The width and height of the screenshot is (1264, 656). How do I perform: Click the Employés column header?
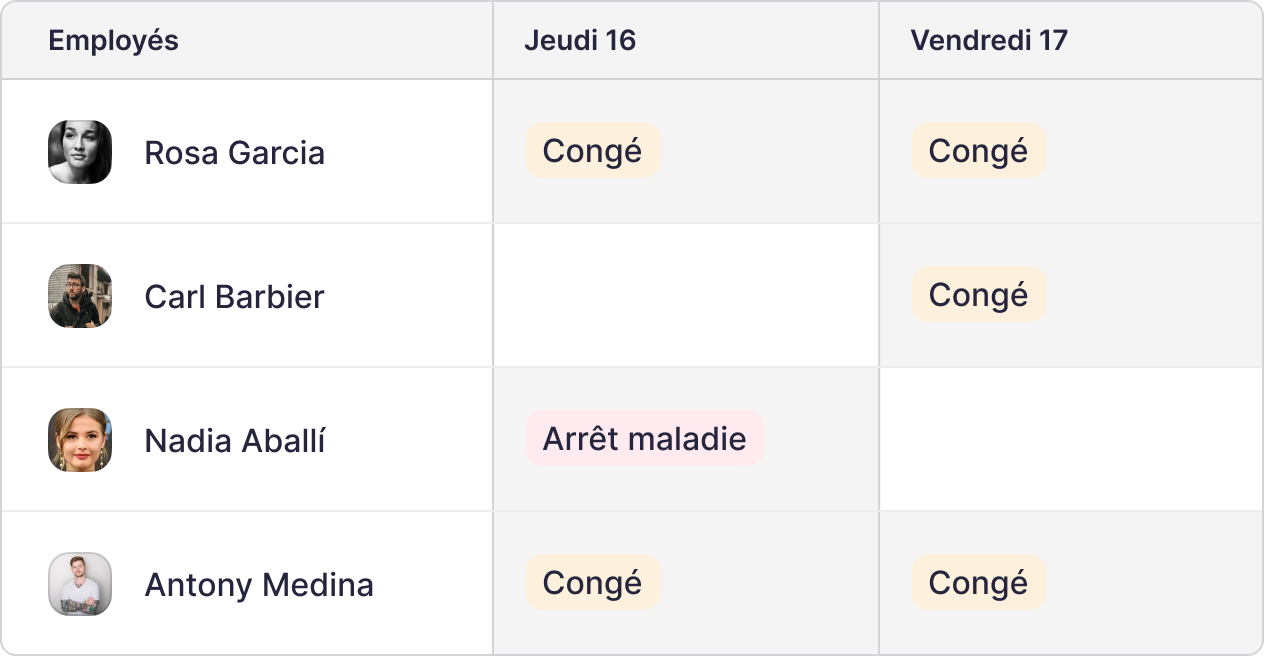click(113, 41)
